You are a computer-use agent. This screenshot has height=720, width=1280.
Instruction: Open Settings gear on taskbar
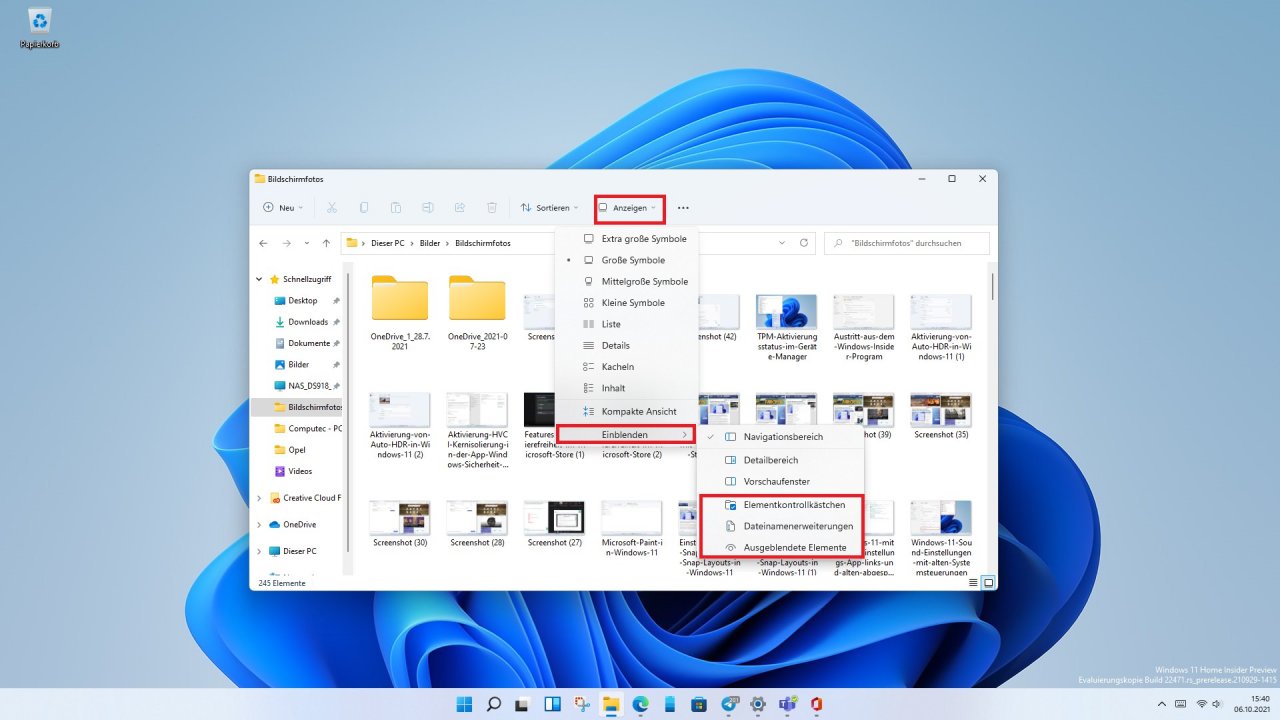(758, 704)
